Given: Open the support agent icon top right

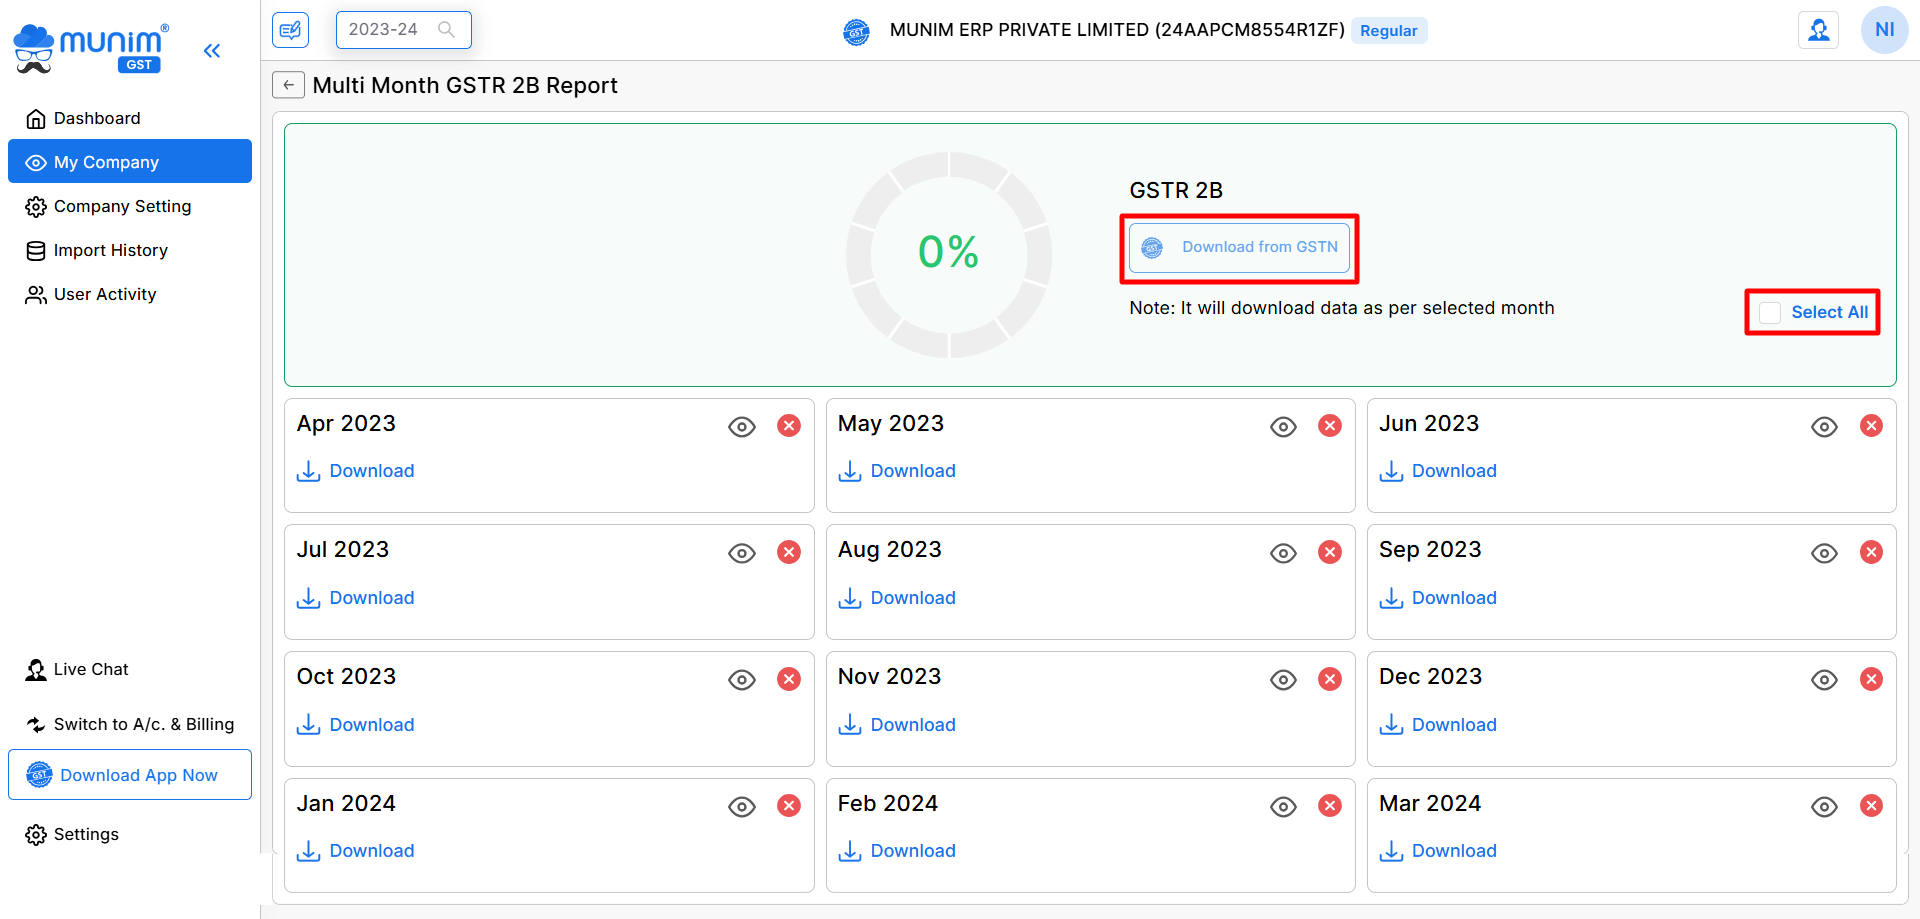Looking at the screenshot, I should click(1818, 30).
